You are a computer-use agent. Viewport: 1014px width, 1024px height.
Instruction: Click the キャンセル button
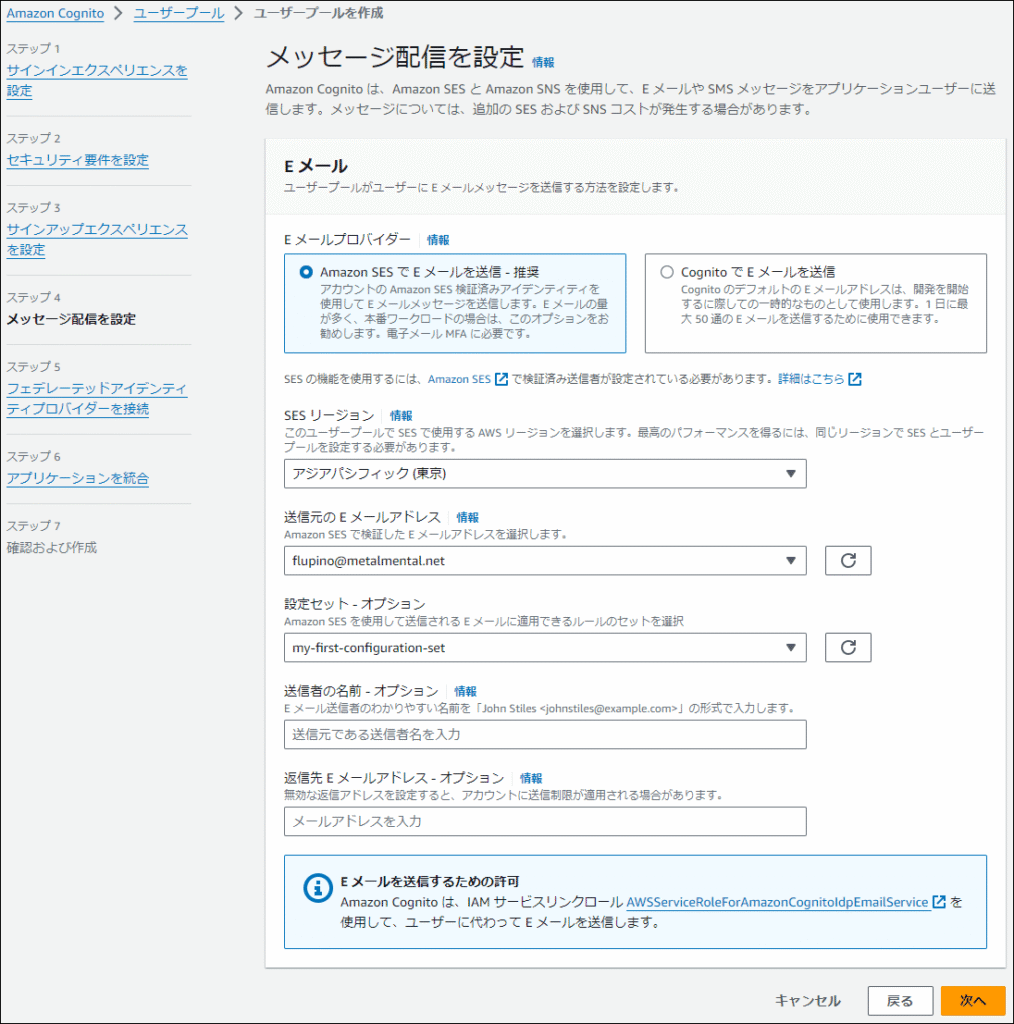coord(808,1001)
